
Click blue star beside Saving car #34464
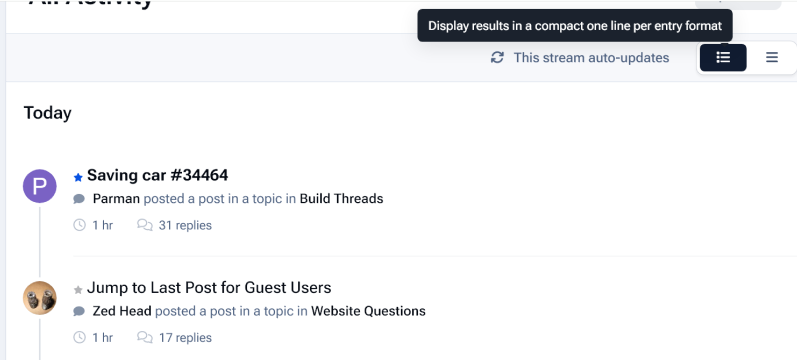(78, 177)
